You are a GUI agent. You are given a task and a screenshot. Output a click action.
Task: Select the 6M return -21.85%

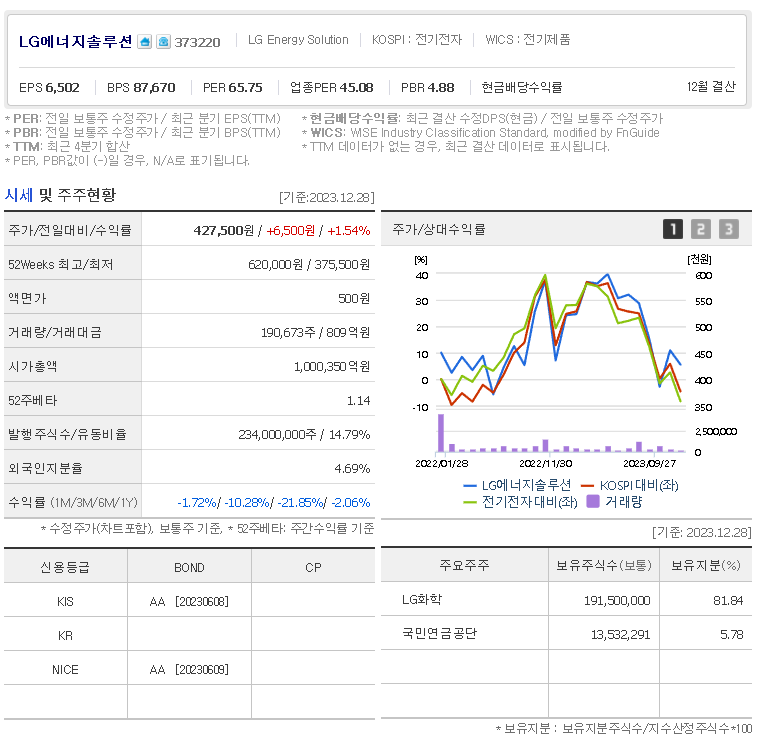tap(300, 502)
